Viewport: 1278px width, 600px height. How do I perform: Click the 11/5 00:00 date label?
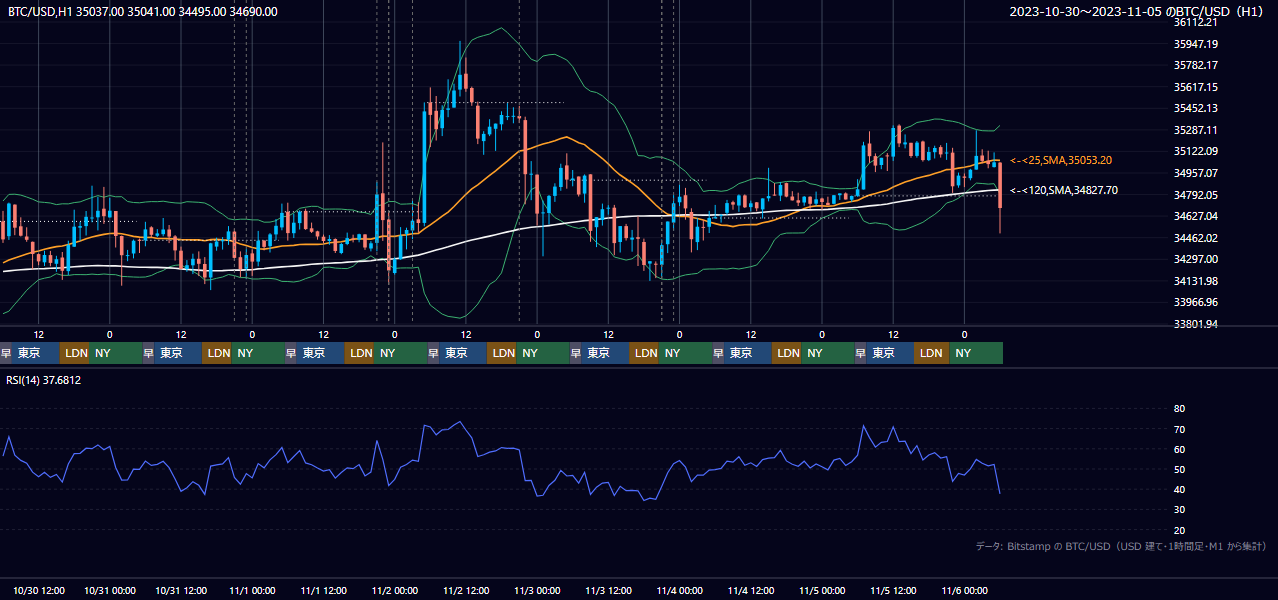(822, 590)
